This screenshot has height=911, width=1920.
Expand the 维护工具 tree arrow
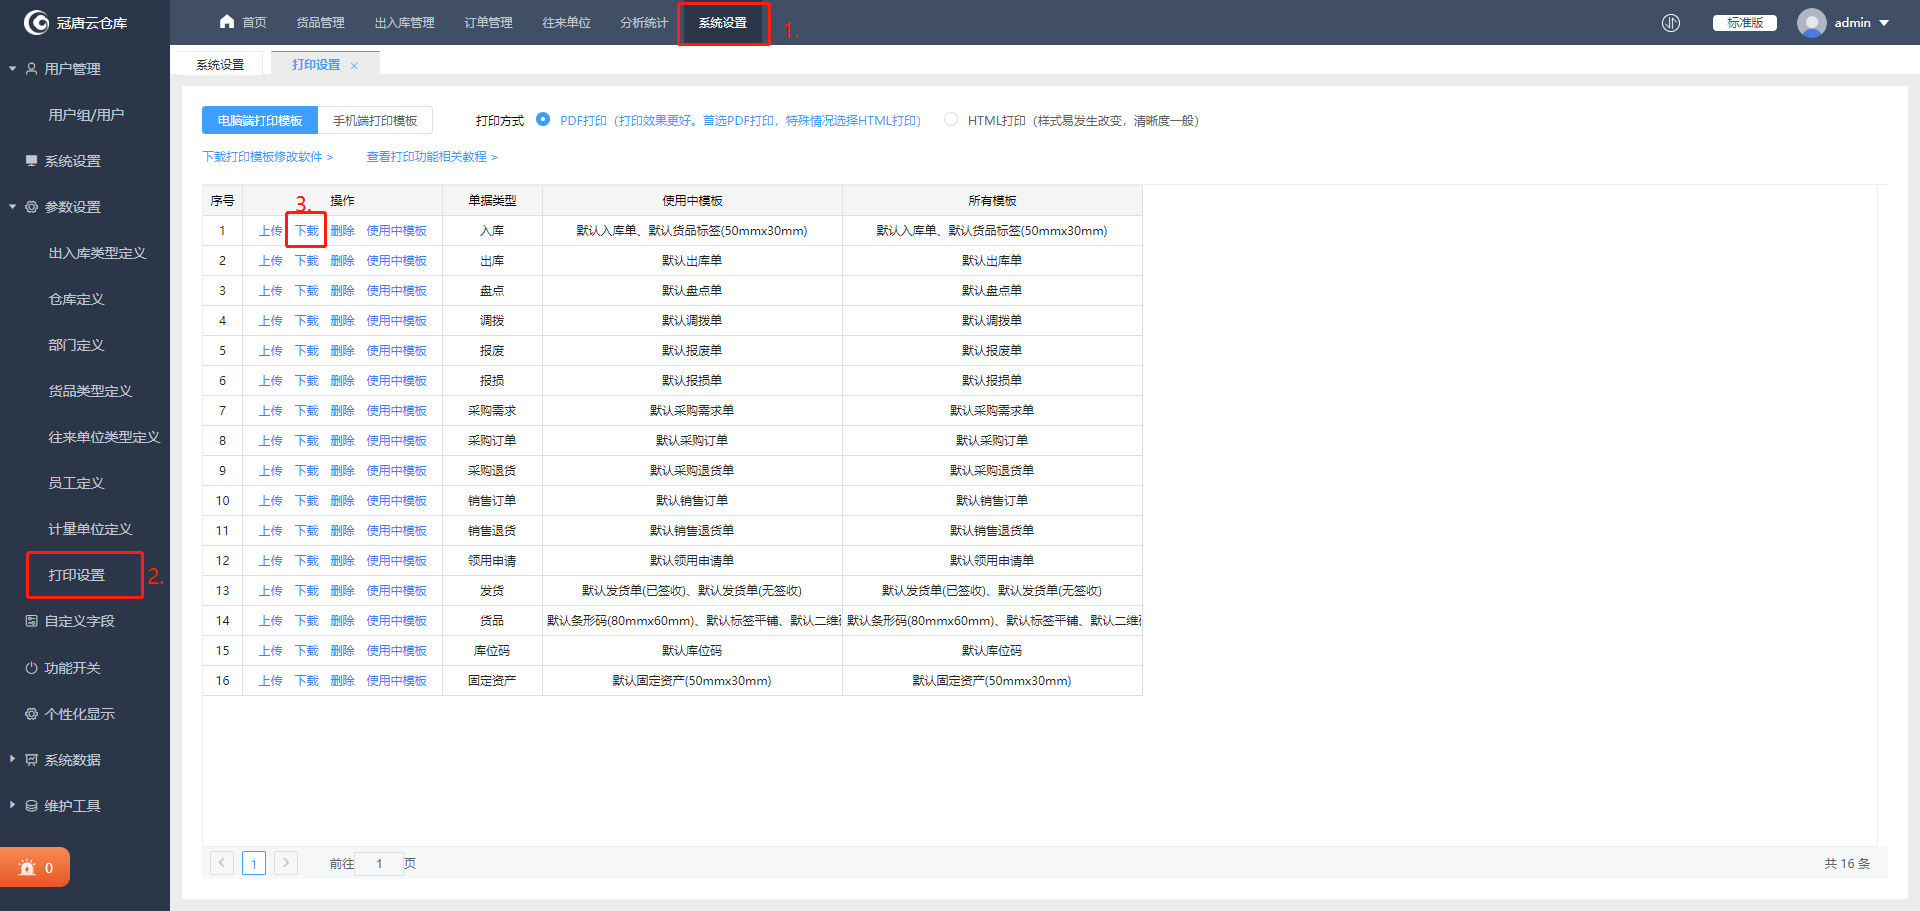click(x=12, y=806)
